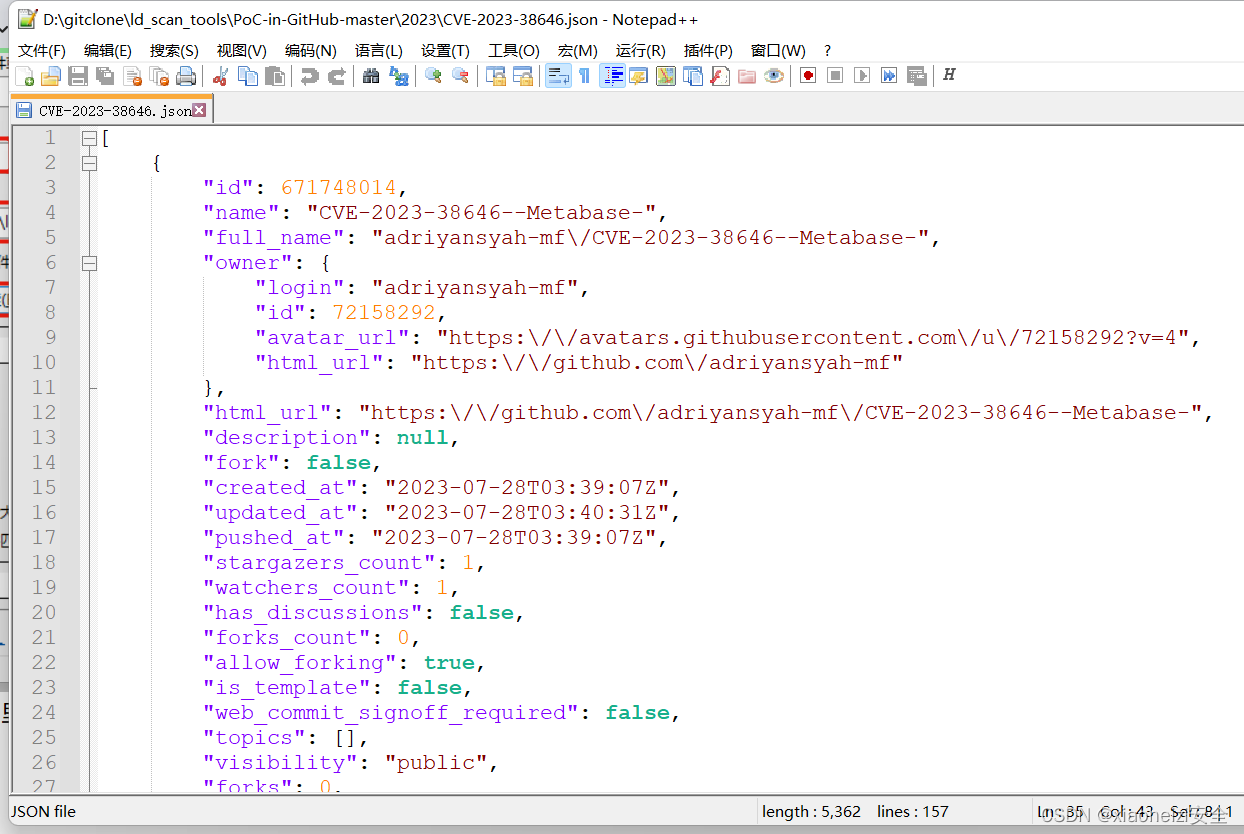
Task: Open the Replace dialog toolbar icon
Action: point(398,76)
